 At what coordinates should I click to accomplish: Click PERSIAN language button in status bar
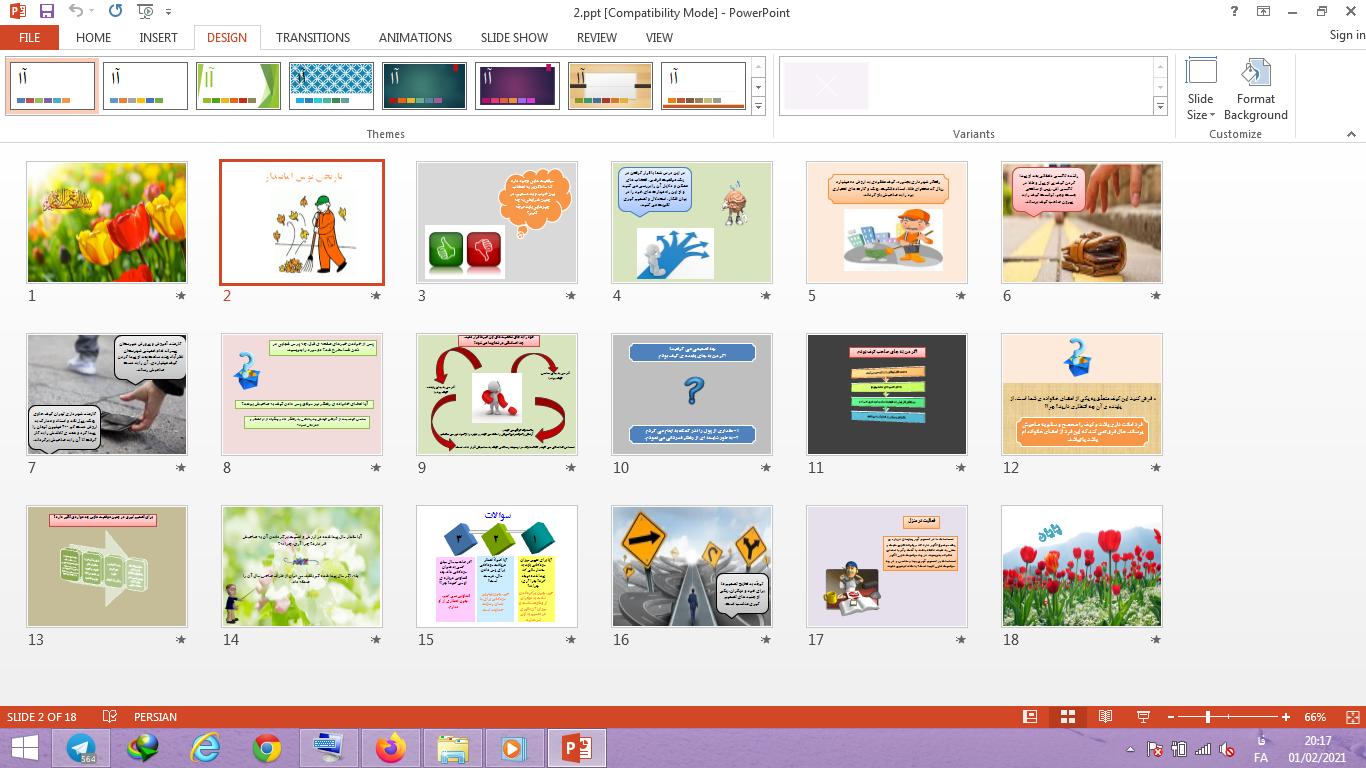point(155,717)
